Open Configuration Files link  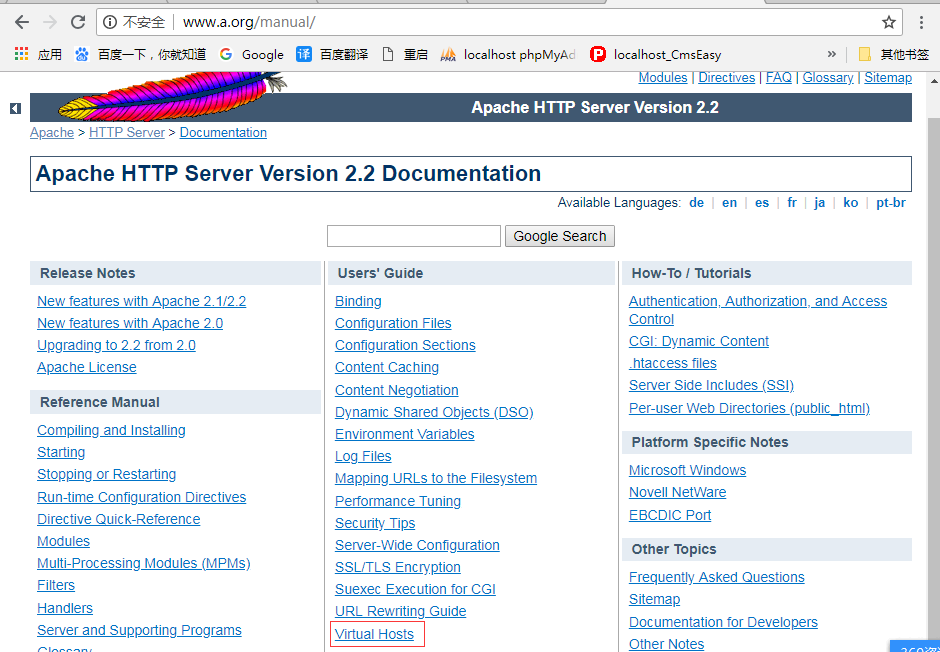pos(393,323)
